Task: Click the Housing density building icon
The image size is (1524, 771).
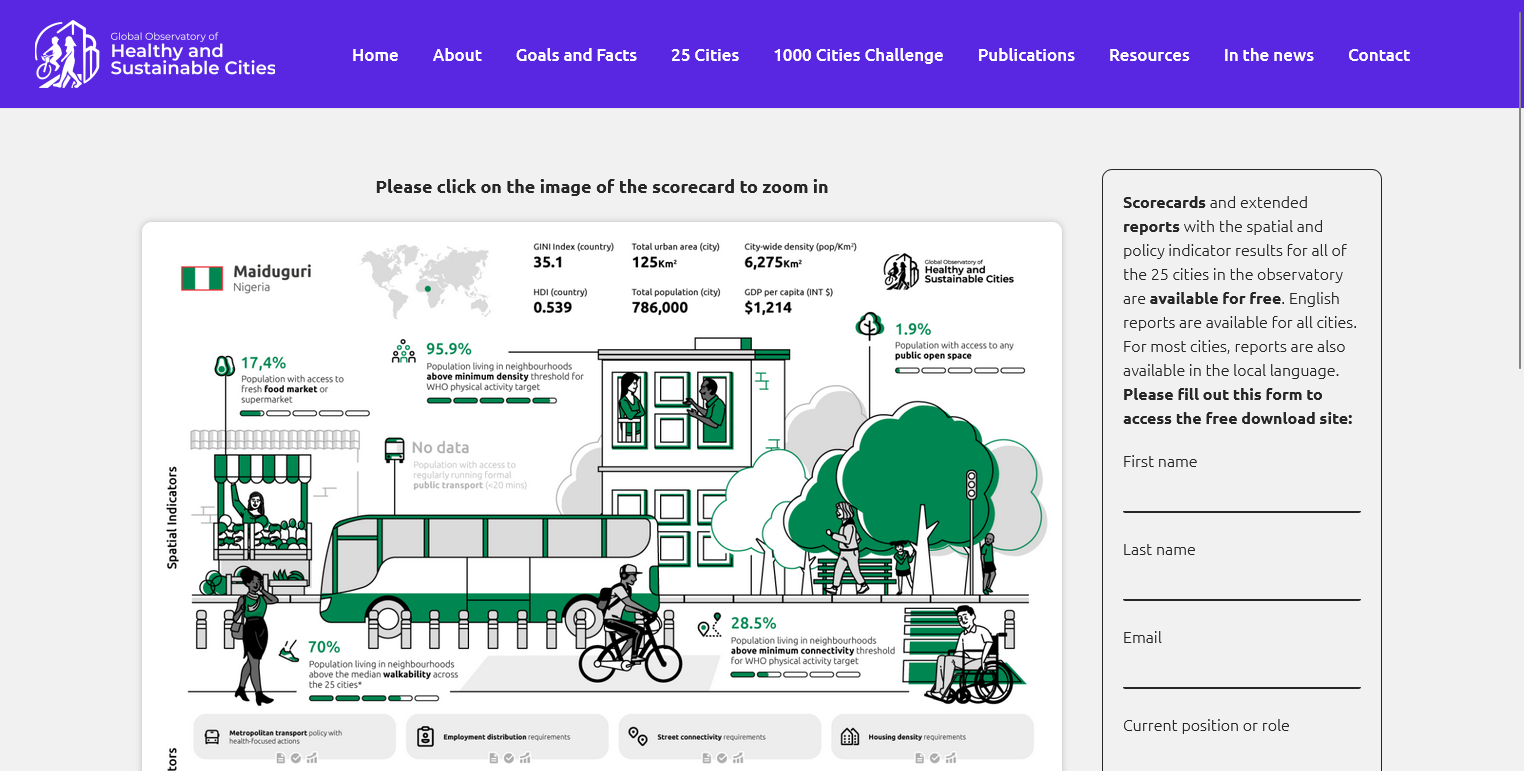Action: (849, 737)
